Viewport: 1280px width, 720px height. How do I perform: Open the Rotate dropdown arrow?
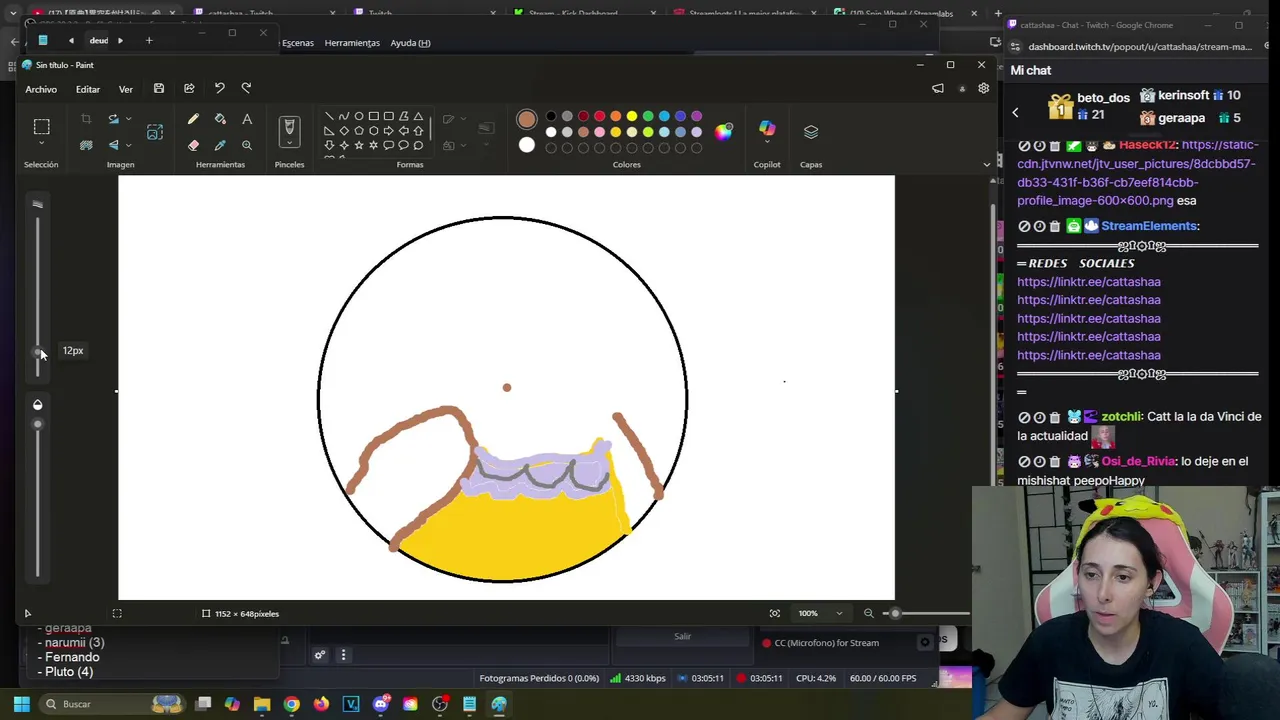pos(128,119)
